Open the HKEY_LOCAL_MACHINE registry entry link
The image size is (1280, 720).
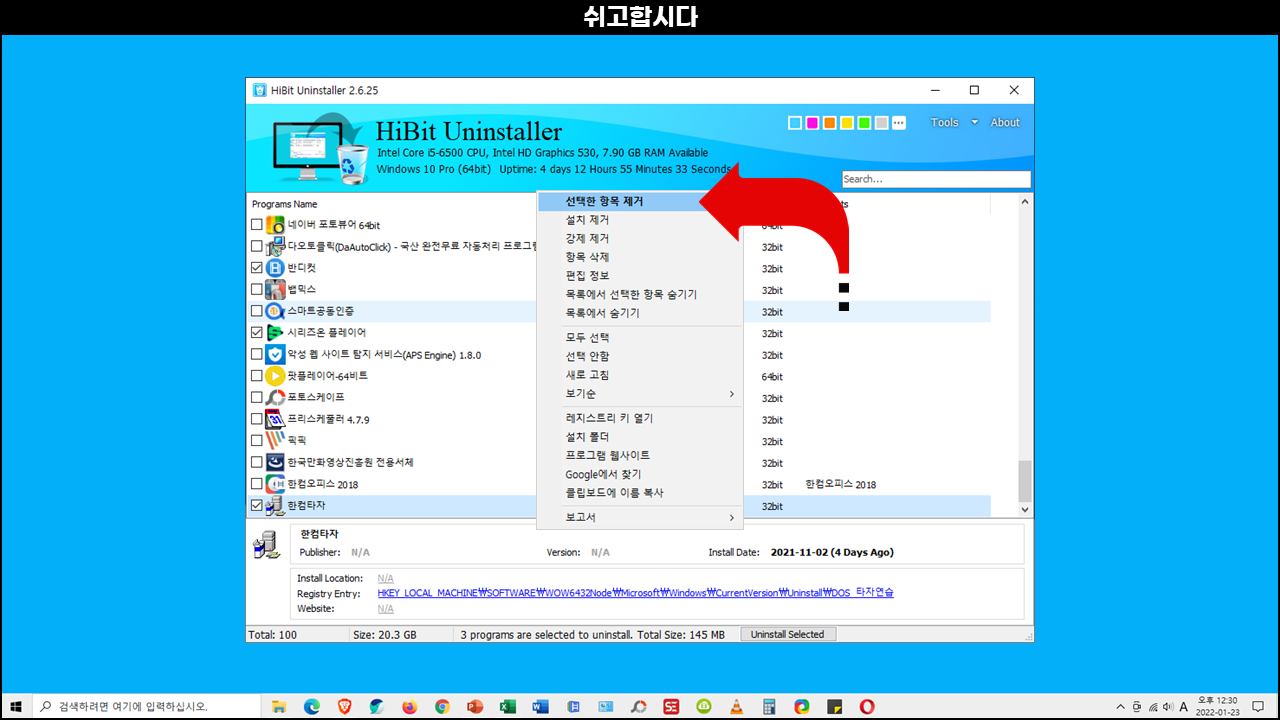click(635, 593)
